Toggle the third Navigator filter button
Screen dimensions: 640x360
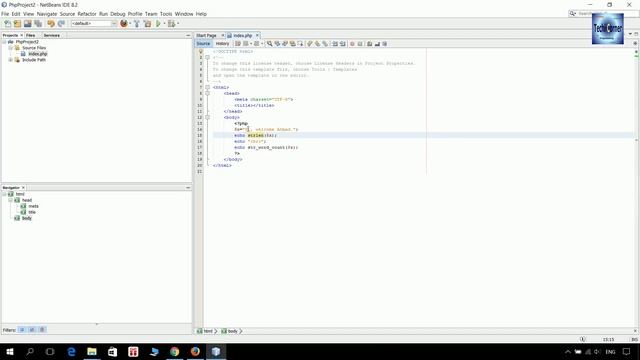(42, 330)
